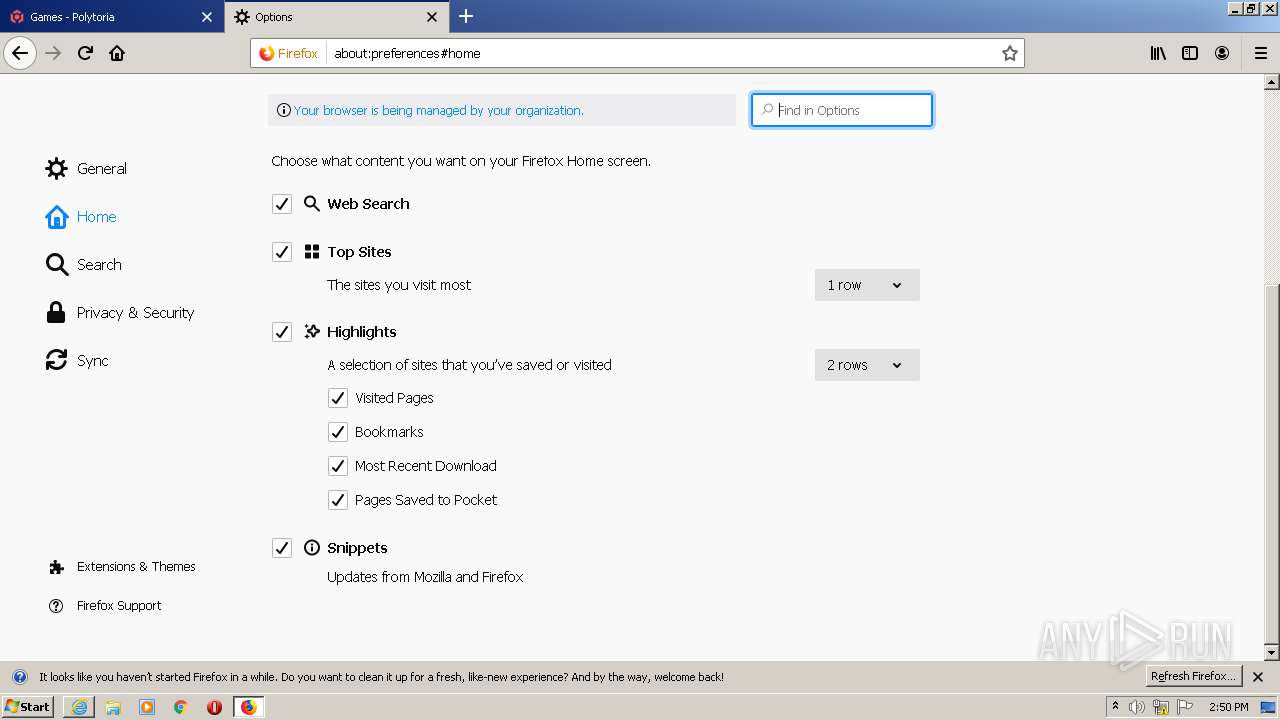
Task: Open Windows Explorer folder in taskbar
Action: (113, 707)
